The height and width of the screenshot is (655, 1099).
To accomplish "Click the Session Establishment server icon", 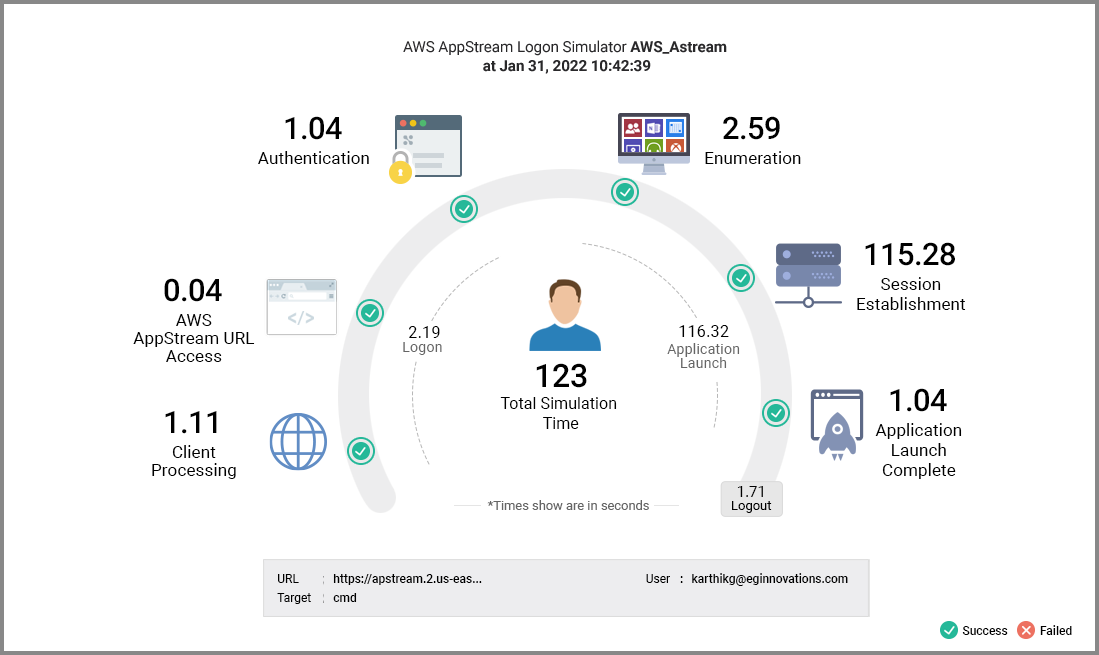I will pyautogui.click(x=808, y=275).
